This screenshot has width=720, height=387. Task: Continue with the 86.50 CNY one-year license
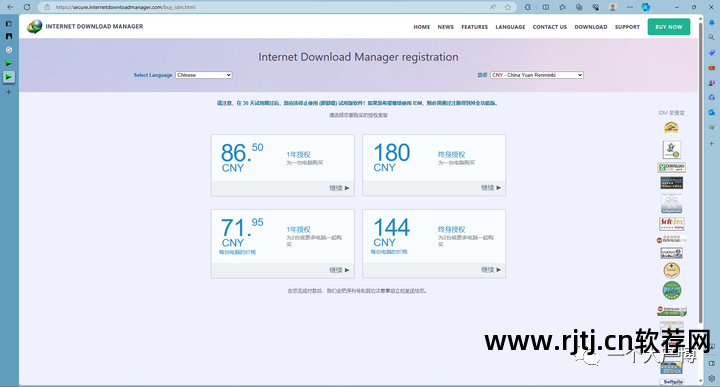coord(339,188)
